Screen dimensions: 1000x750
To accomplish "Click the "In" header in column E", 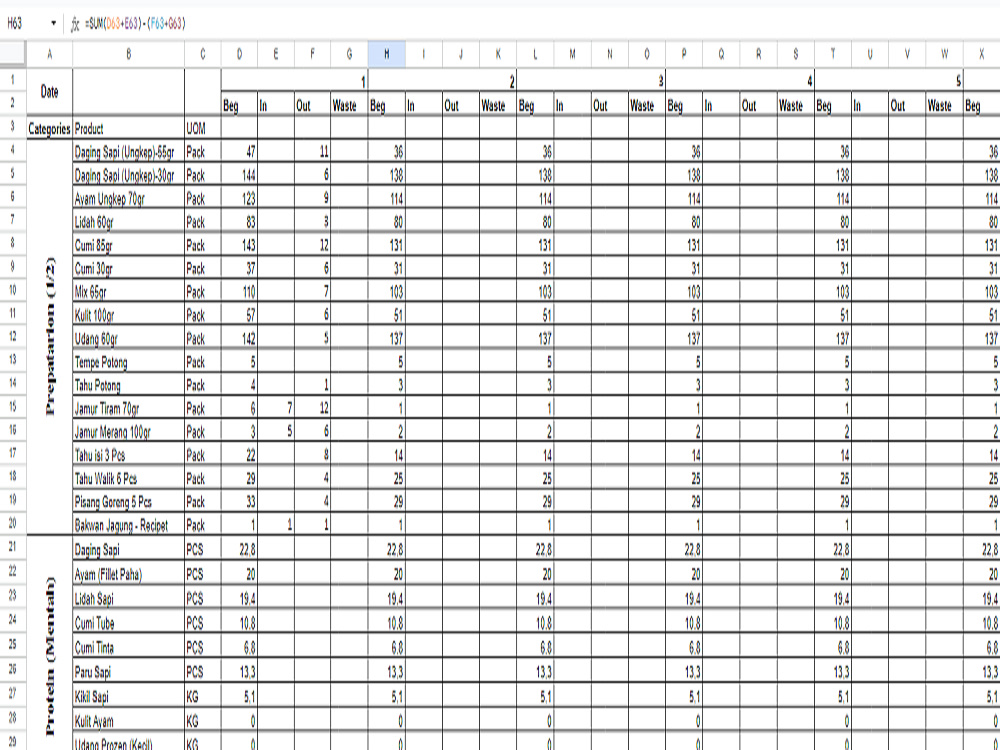I will (x=276, y=105).
